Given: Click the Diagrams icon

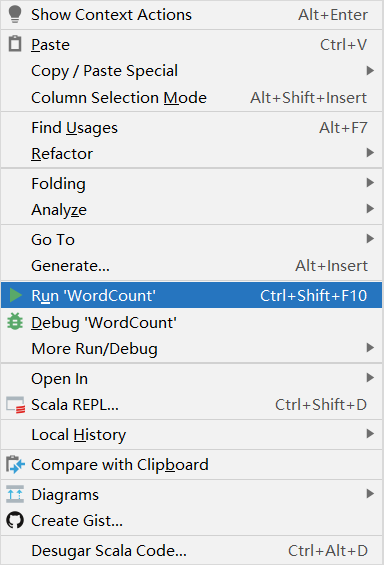Looking at the screenshot, I should (x=15, y=494).
